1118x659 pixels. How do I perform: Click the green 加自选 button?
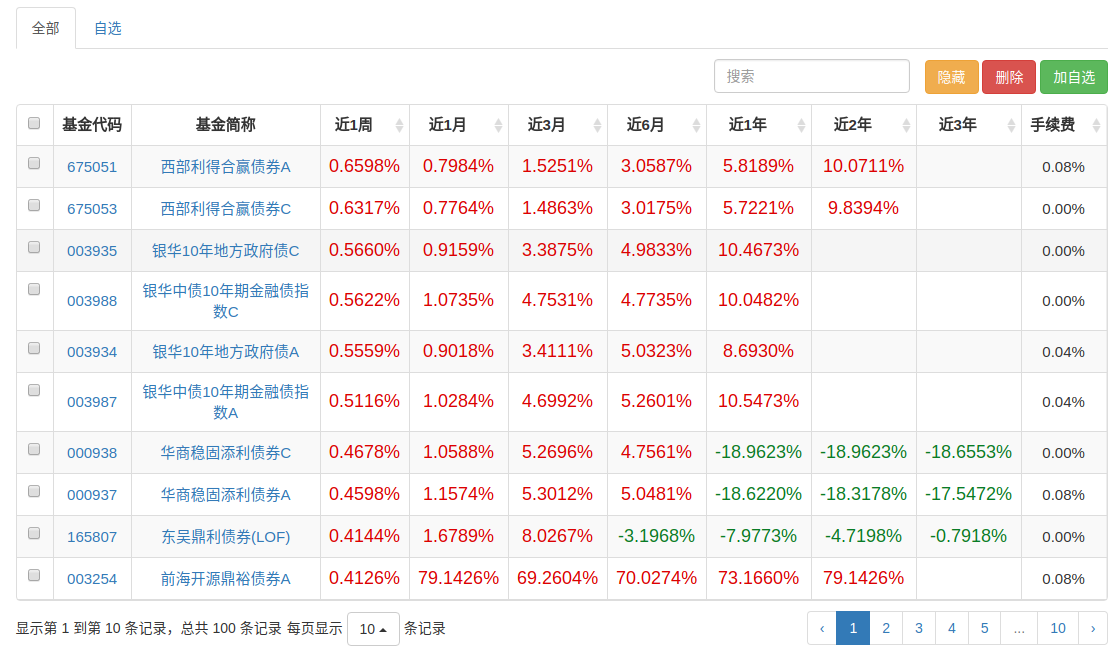tap(1074, 77)
